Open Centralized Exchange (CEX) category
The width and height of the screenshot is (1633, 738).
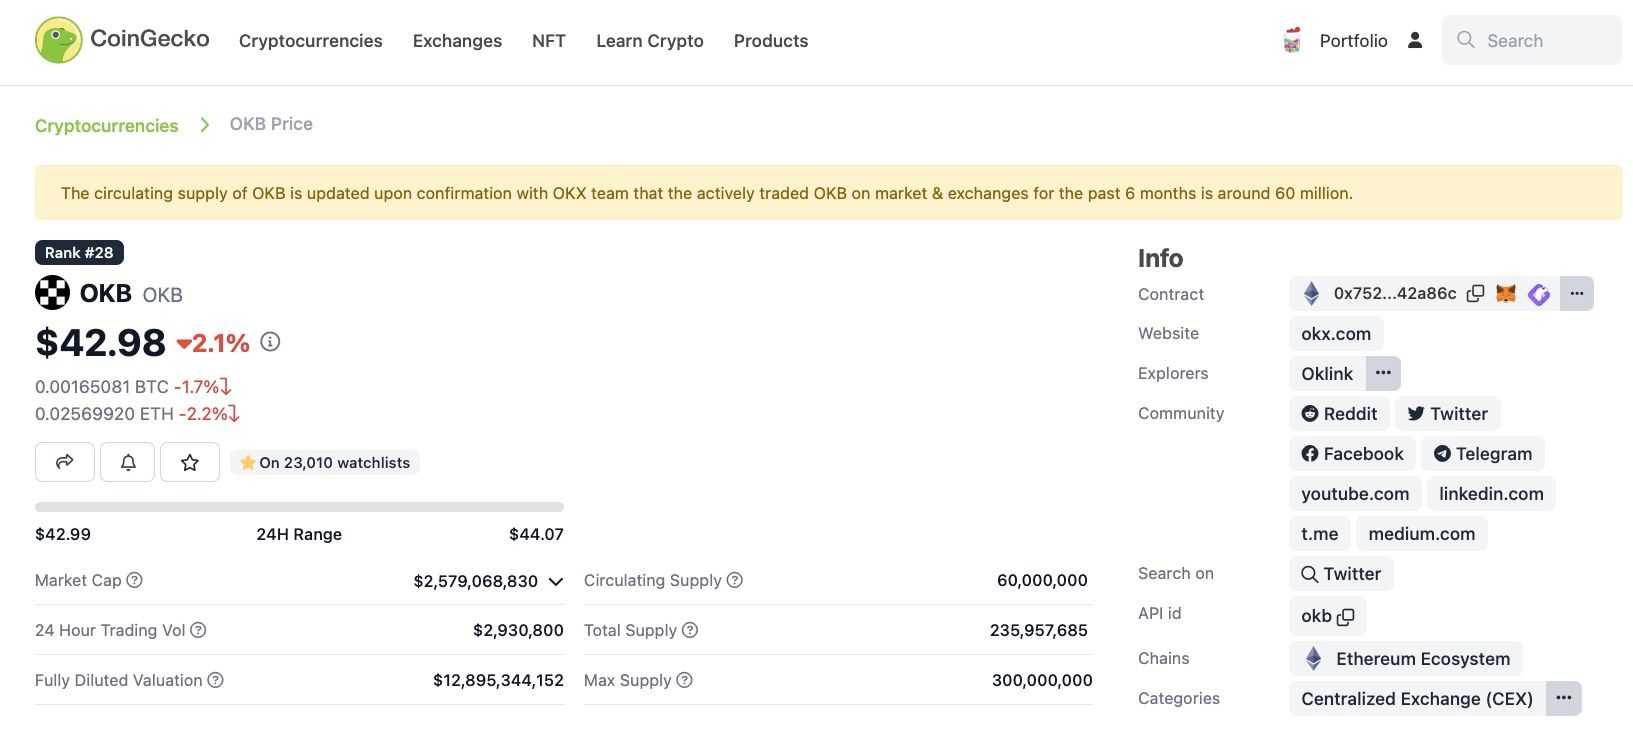point(1417,698)
